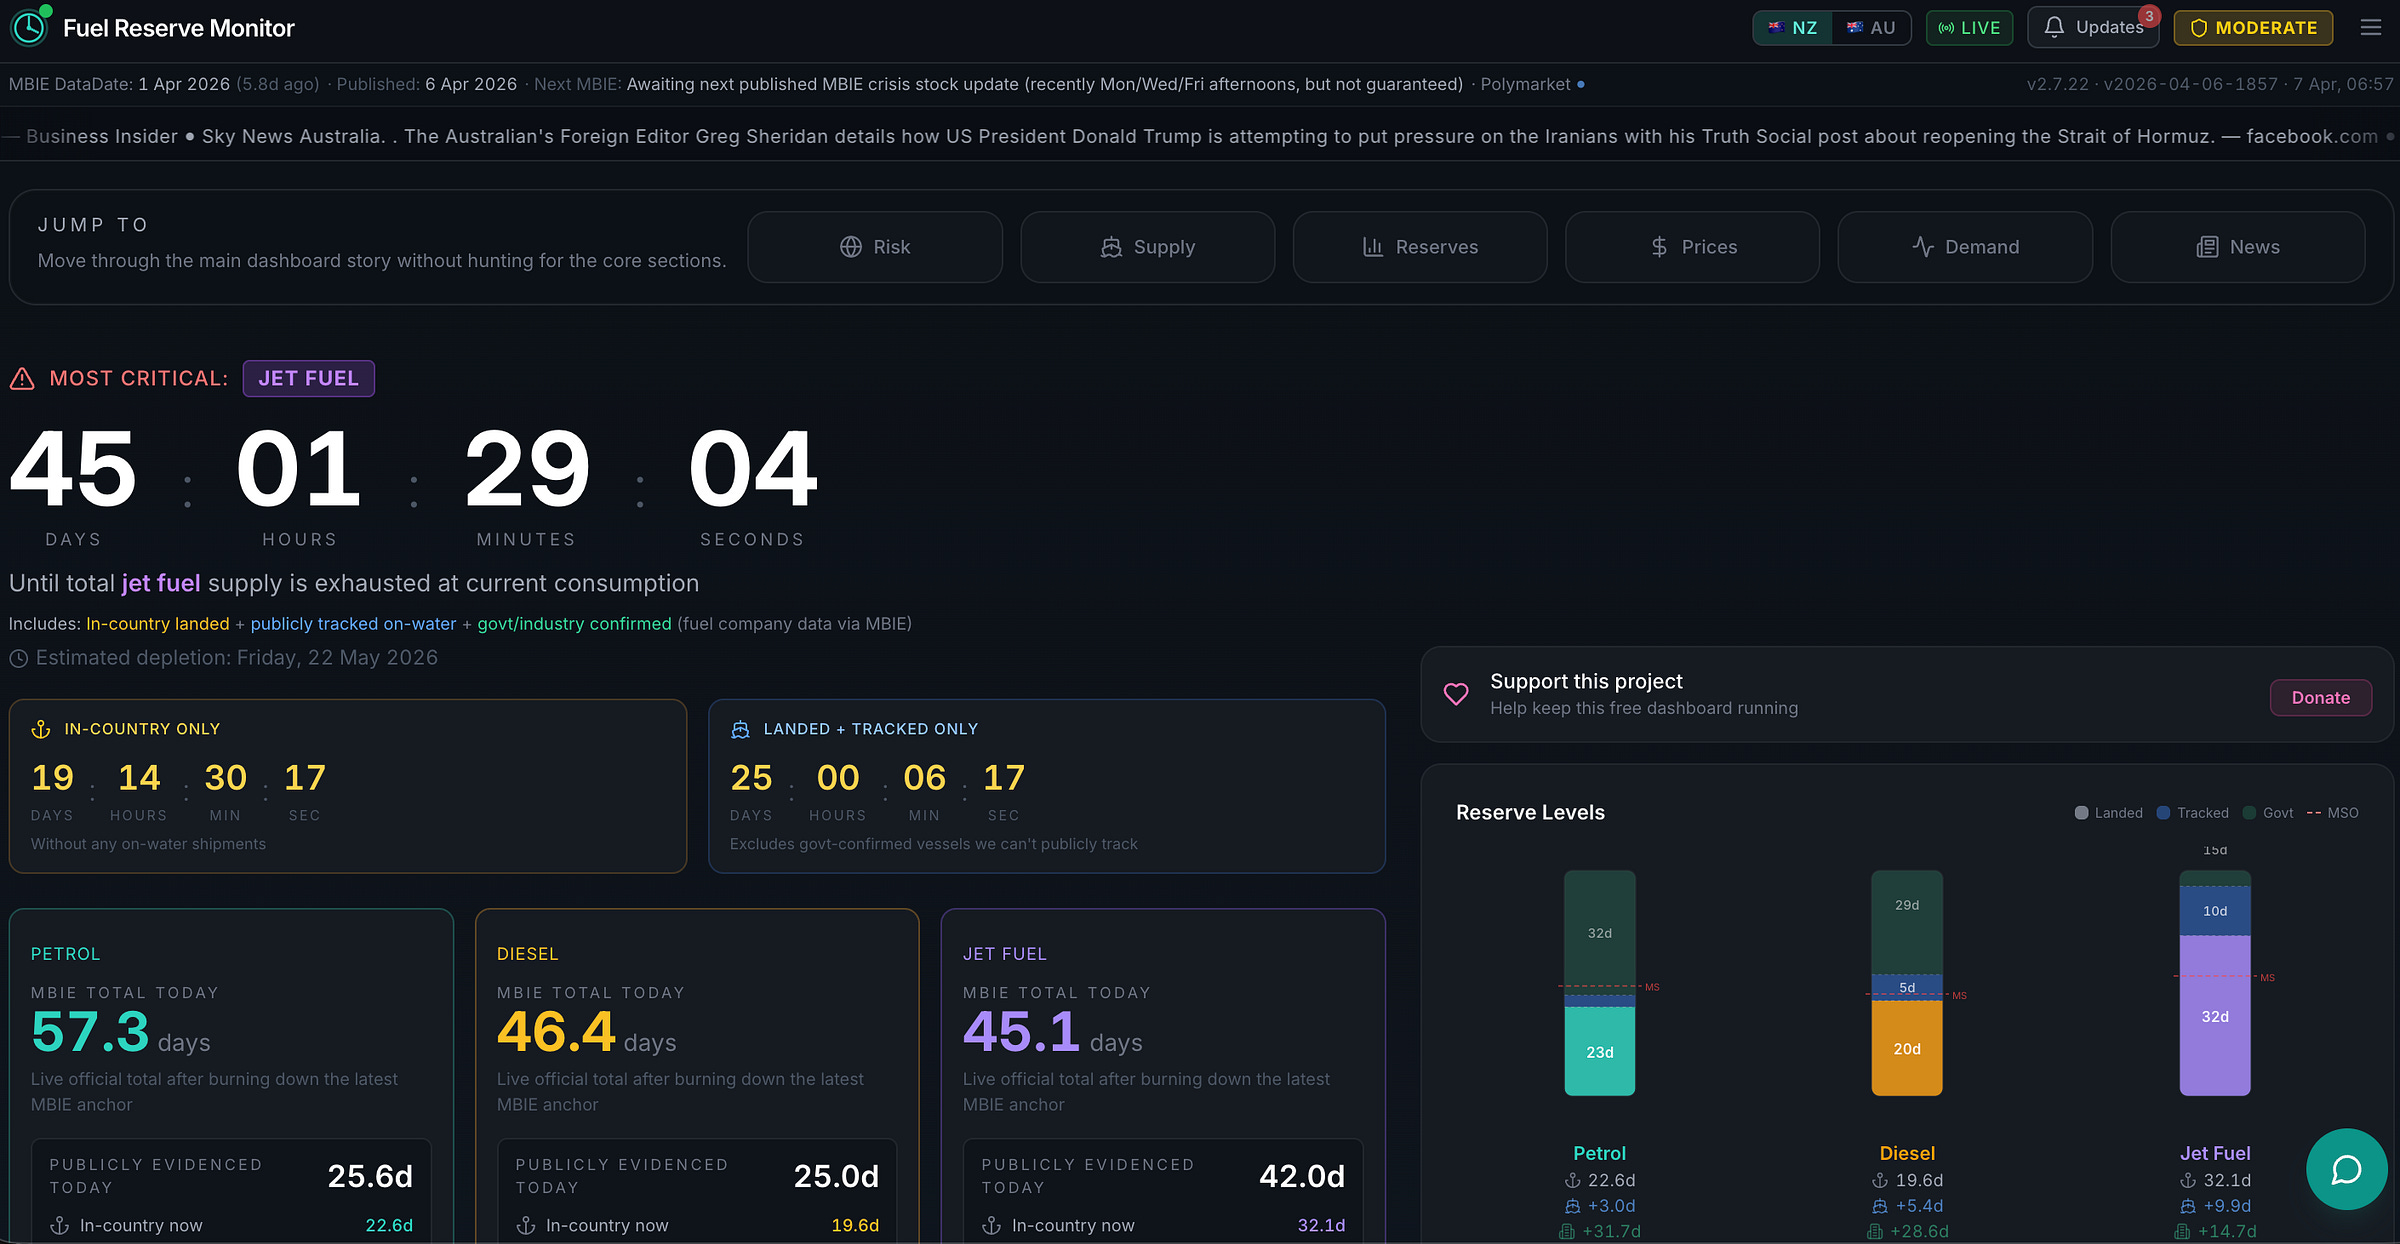Click the Jet Fuel '45.1 days' MBIE total

pos(1053,1032)
